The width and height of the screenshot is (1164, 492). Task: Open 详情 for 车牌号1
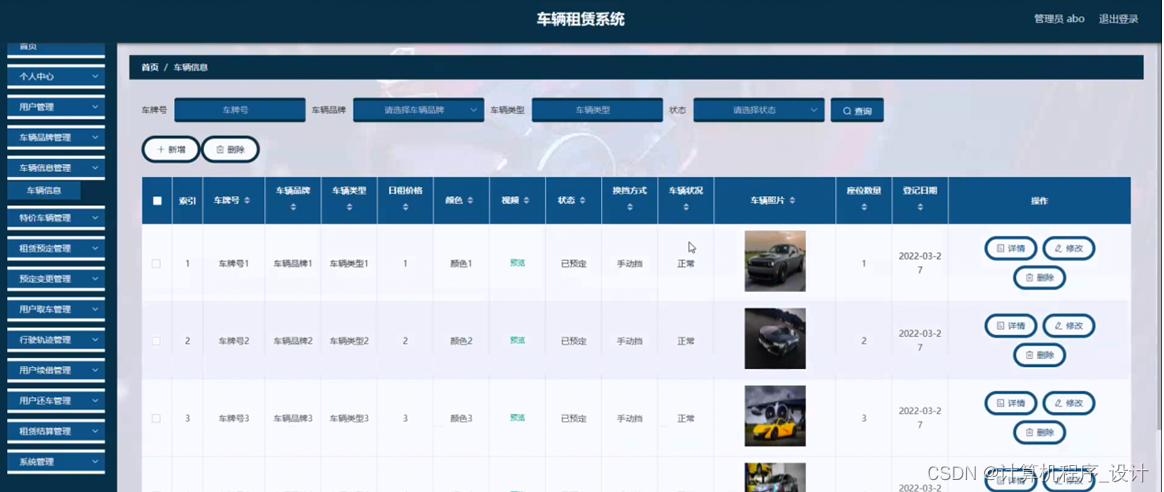click(x=1011, y=249)
